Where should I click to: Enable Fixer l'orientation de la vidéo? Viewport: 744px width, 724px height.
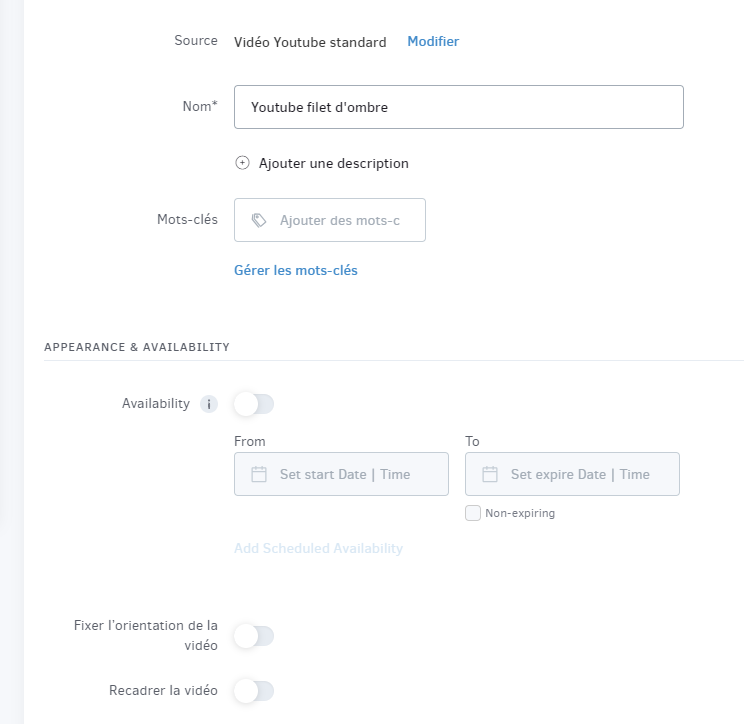click(254, 636)
